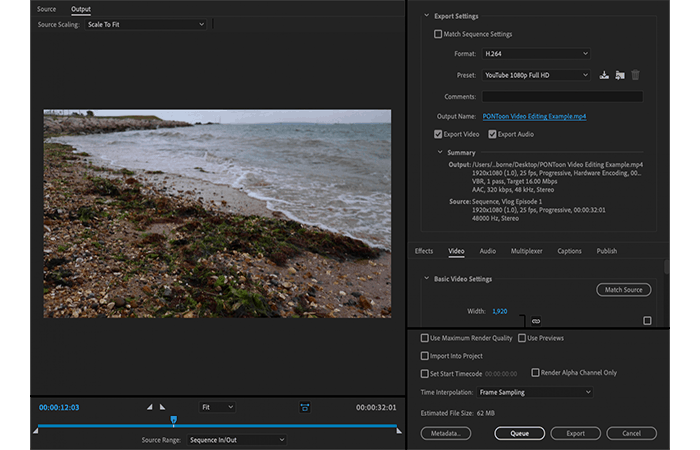Enable Use Maximum Render Quality
700x450 pixels.
point(425,338)
